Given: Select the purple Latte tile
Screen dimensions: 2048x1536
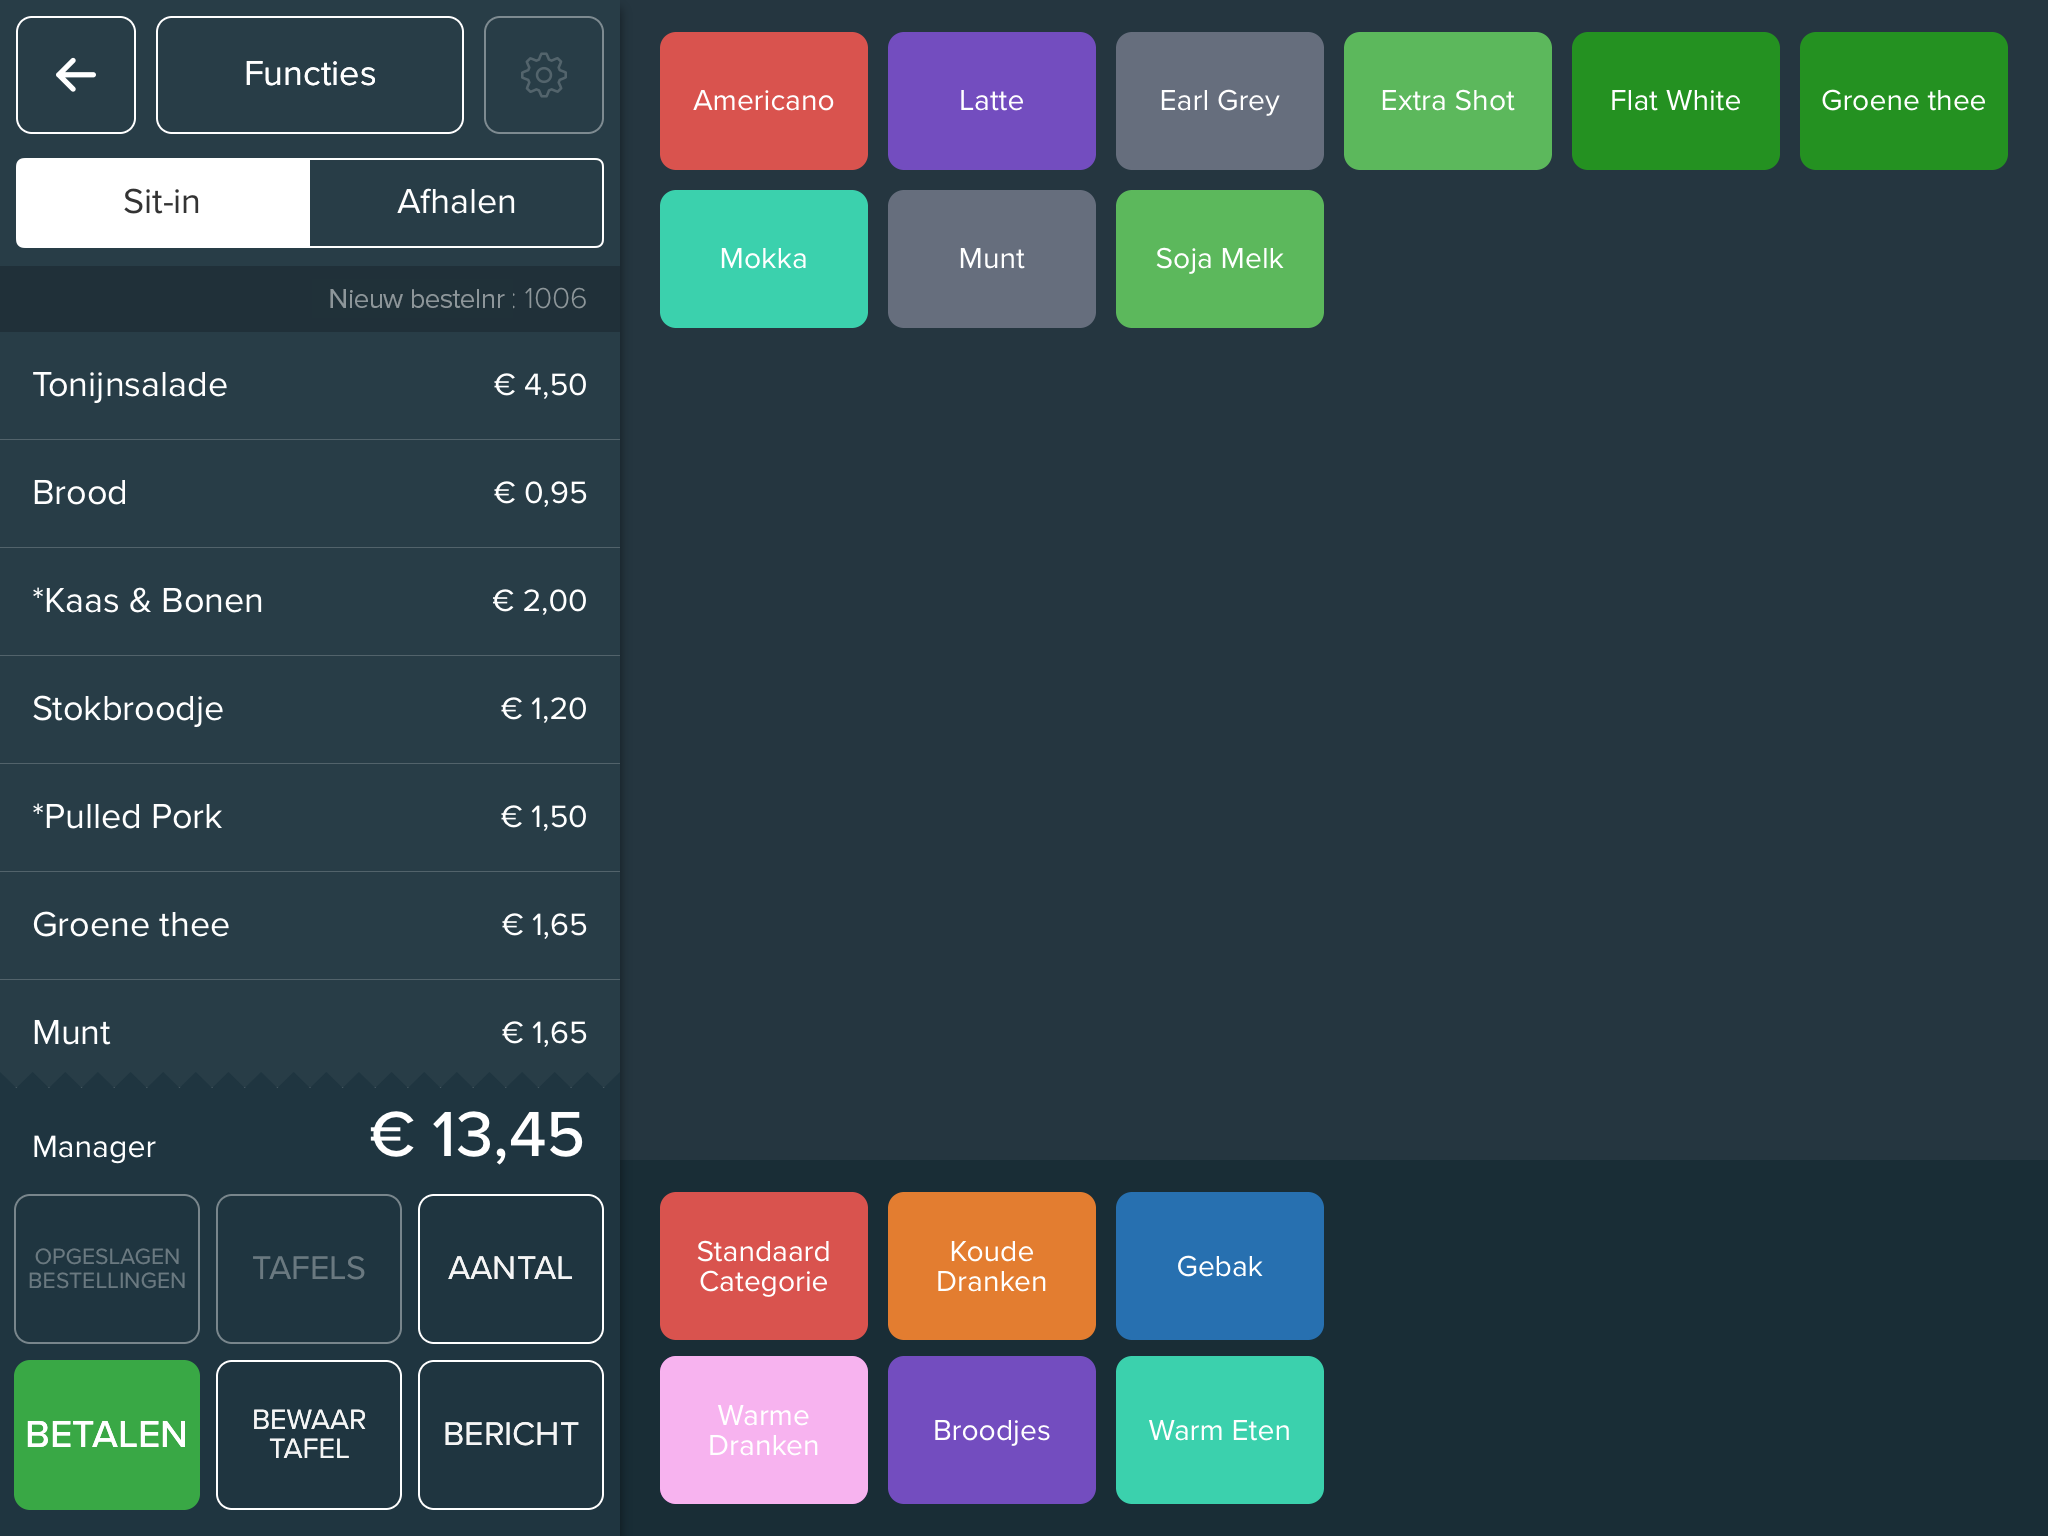Looking at the screenshot, I should click(x=991, y=101).
